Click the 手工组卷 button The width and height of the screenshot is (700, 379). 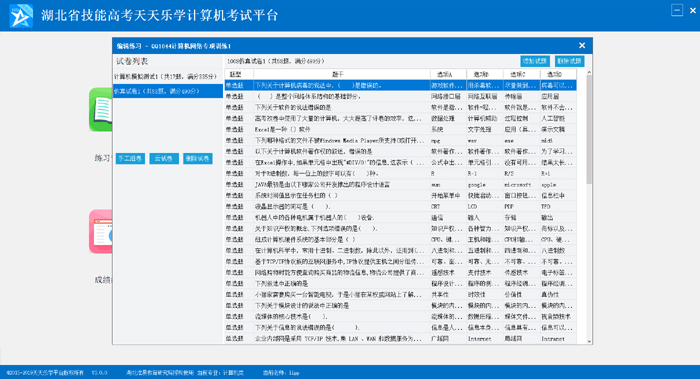130,158
